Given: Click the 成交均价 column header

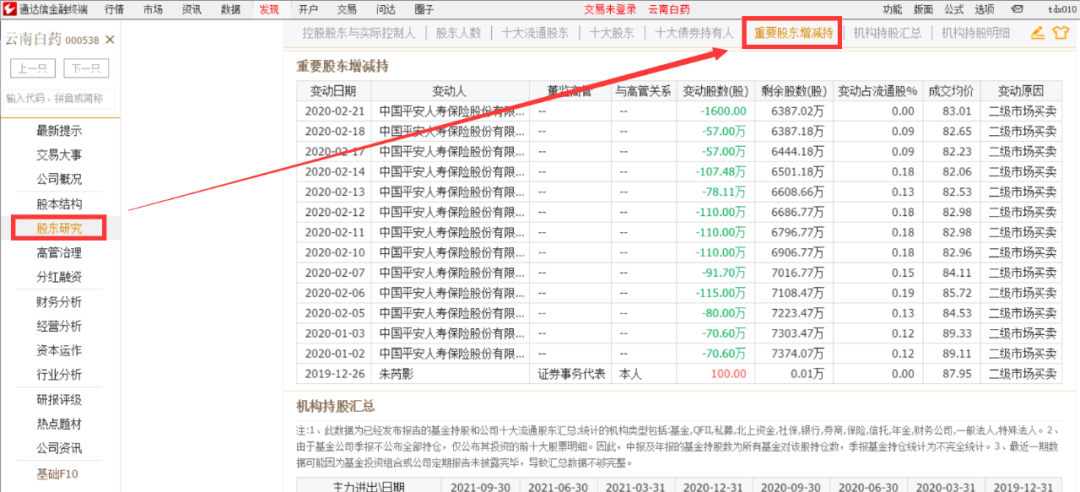Looking at the screenshot, I should [951, 91].
